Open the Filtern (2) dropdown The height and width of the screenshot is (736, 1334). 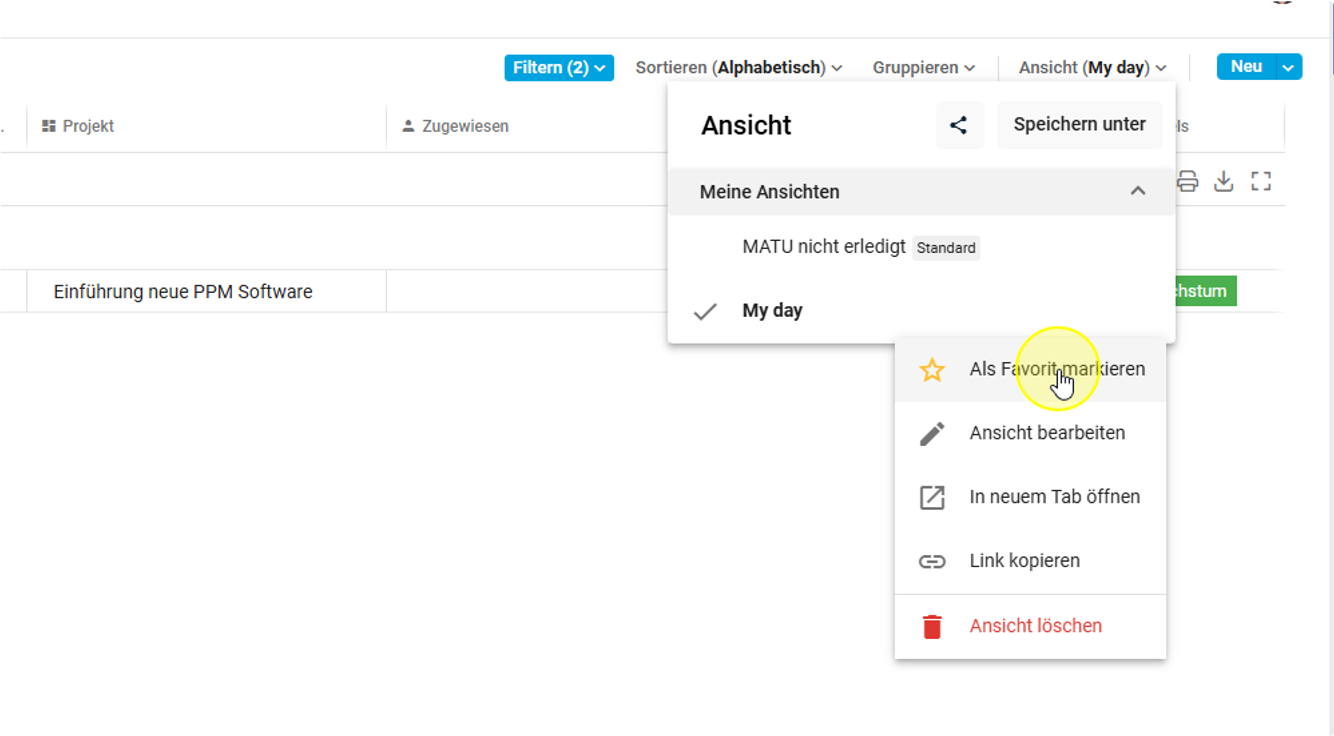[x=558, y=68]
